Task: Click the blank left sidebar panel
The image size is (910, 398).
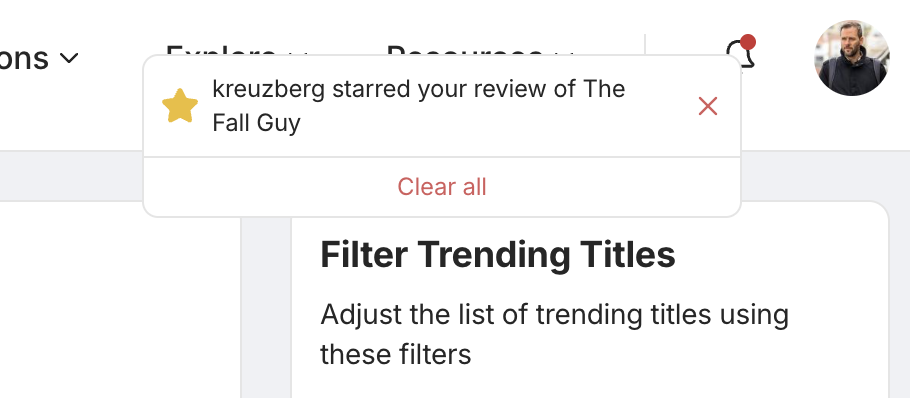Action: pos(120,299)
